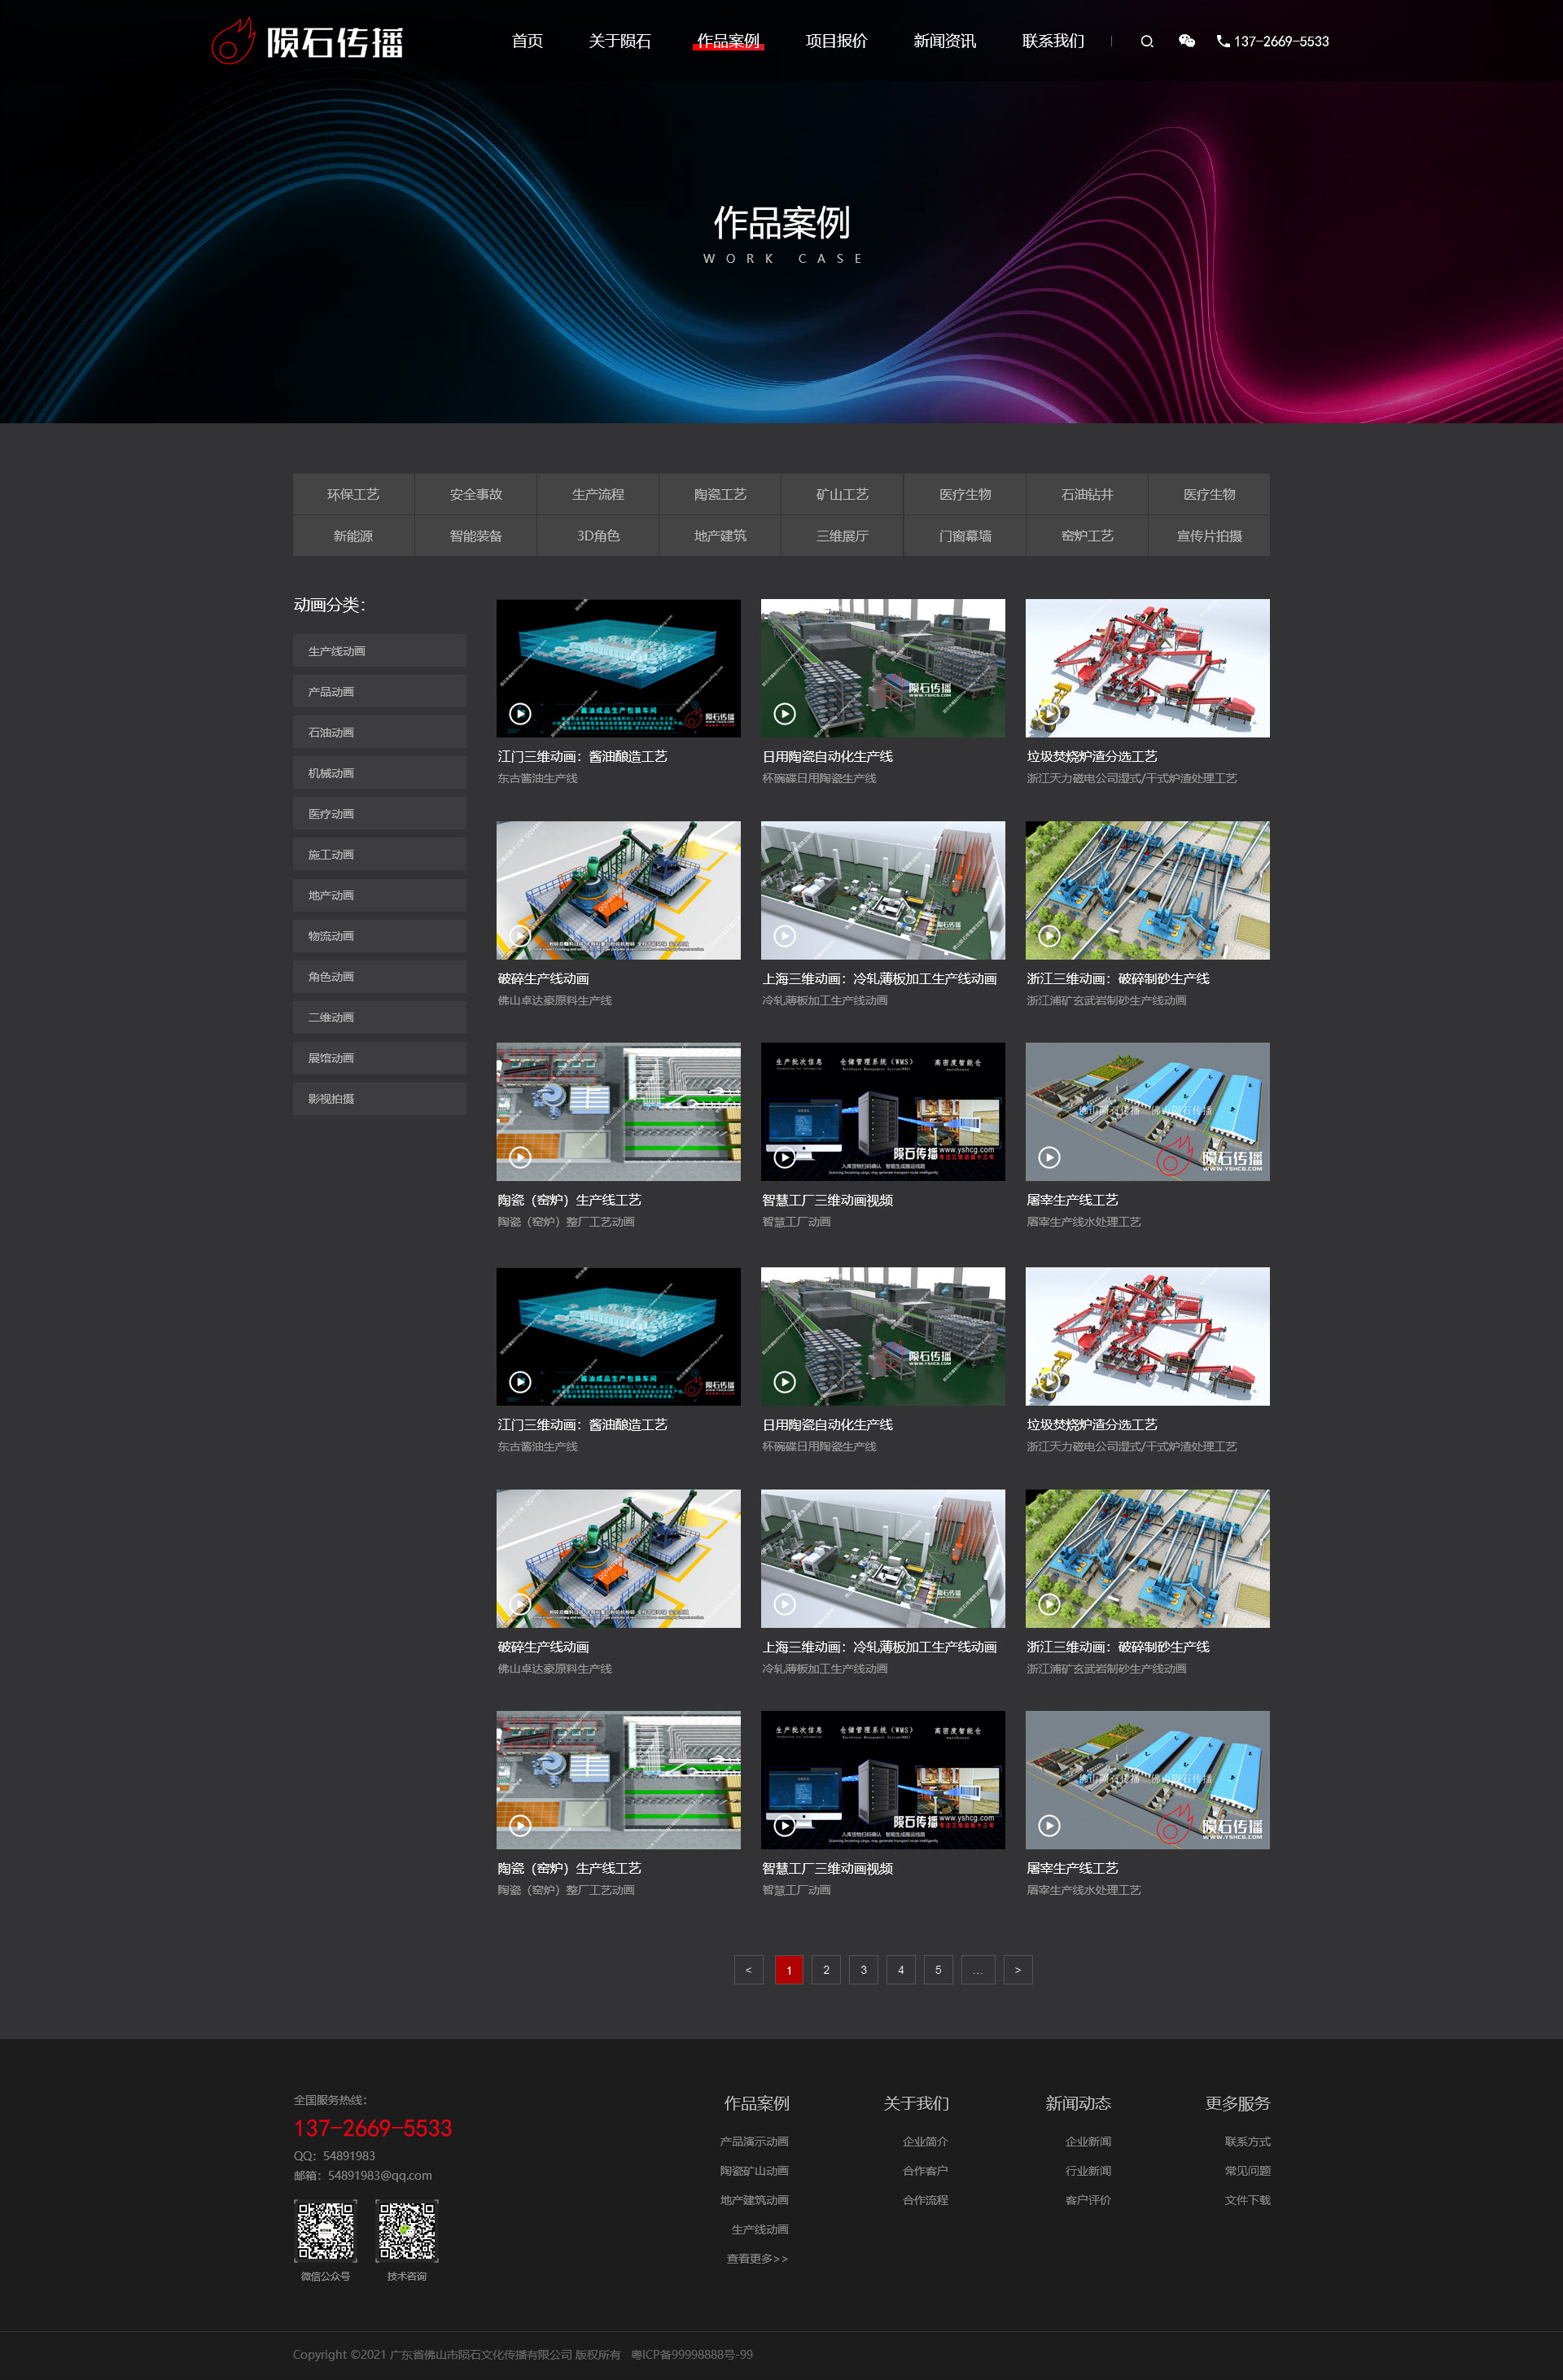Go to previous page with < arrow

[x=748, y=1970]
